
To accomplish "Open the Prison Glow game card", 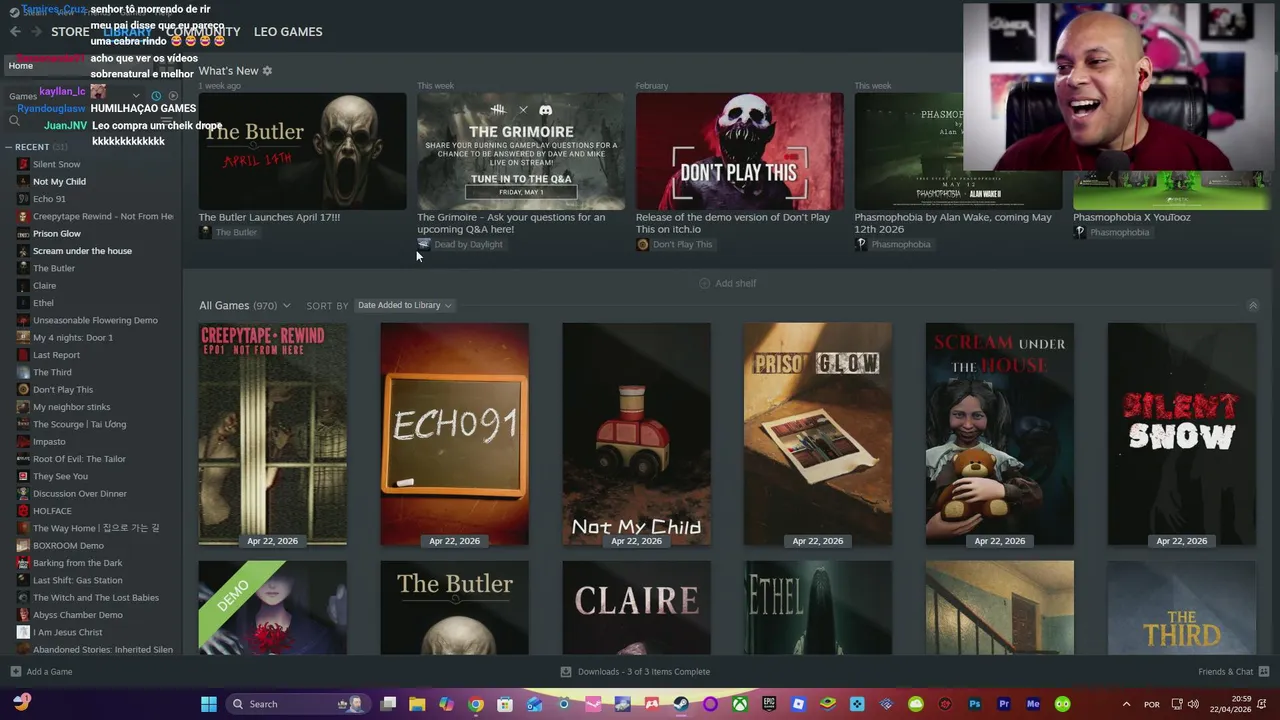I will tap(818, 434).
